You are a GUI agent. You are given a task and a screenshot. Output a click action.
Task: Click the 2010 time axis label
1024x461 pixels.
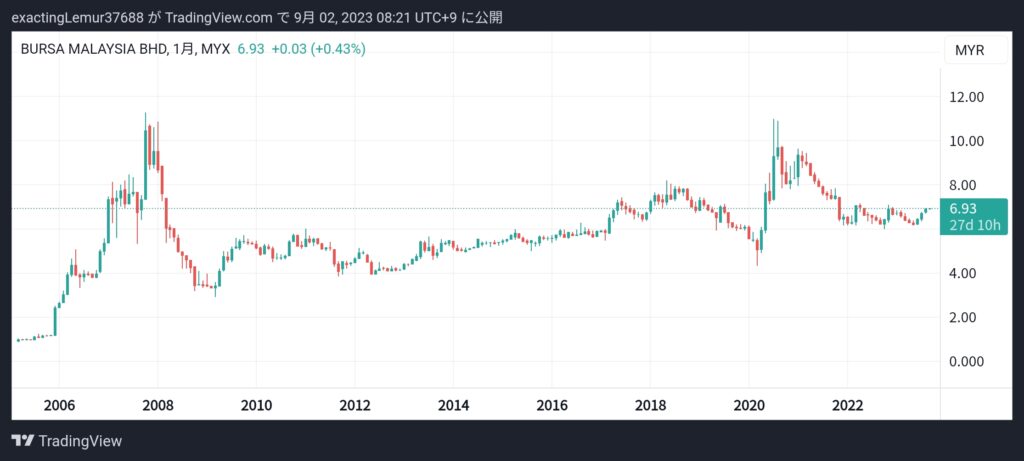(x=257, y=405)
